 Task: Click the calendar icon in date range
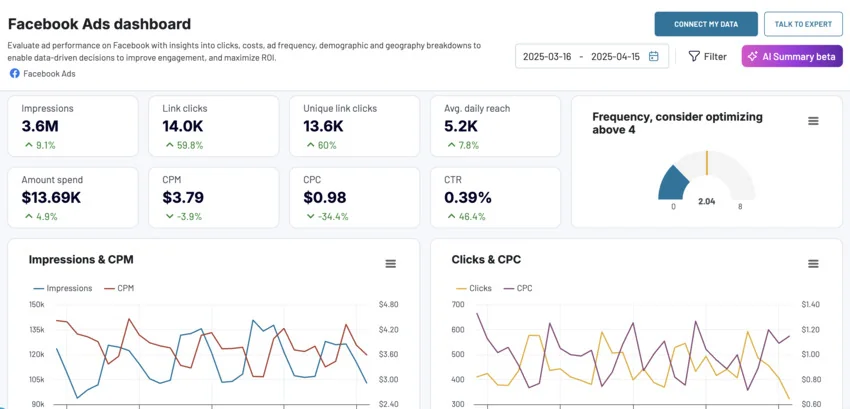click(x=654, y=56)
